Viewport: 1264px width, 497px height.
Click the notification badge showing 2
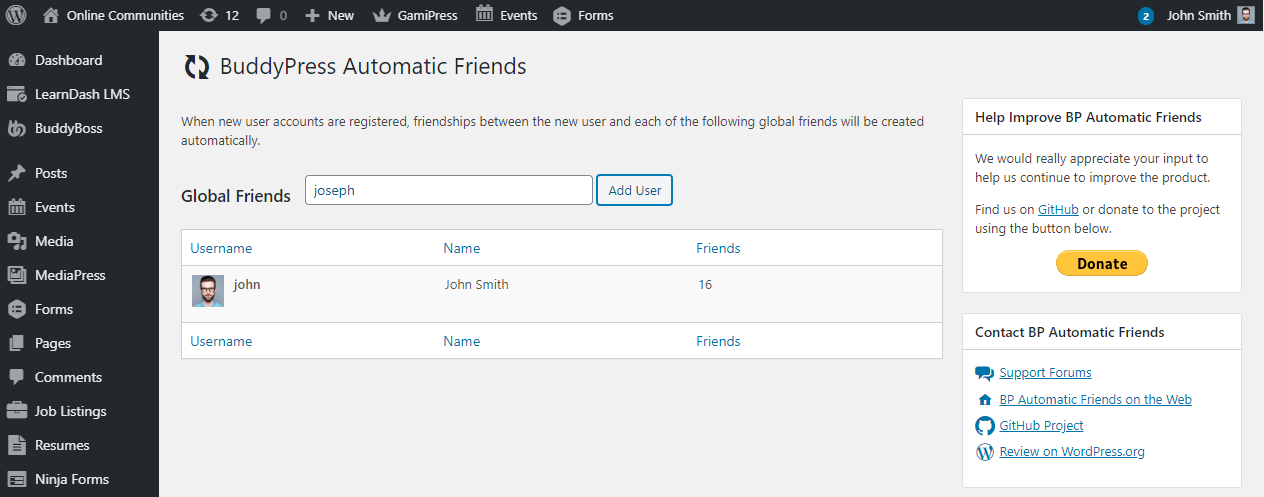point(1145,16)
